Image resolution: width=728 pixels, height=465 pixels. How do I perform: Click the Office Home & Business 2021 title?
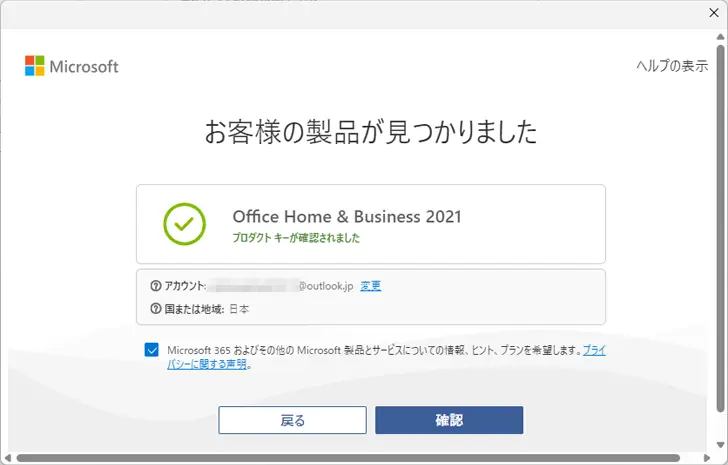347,217
